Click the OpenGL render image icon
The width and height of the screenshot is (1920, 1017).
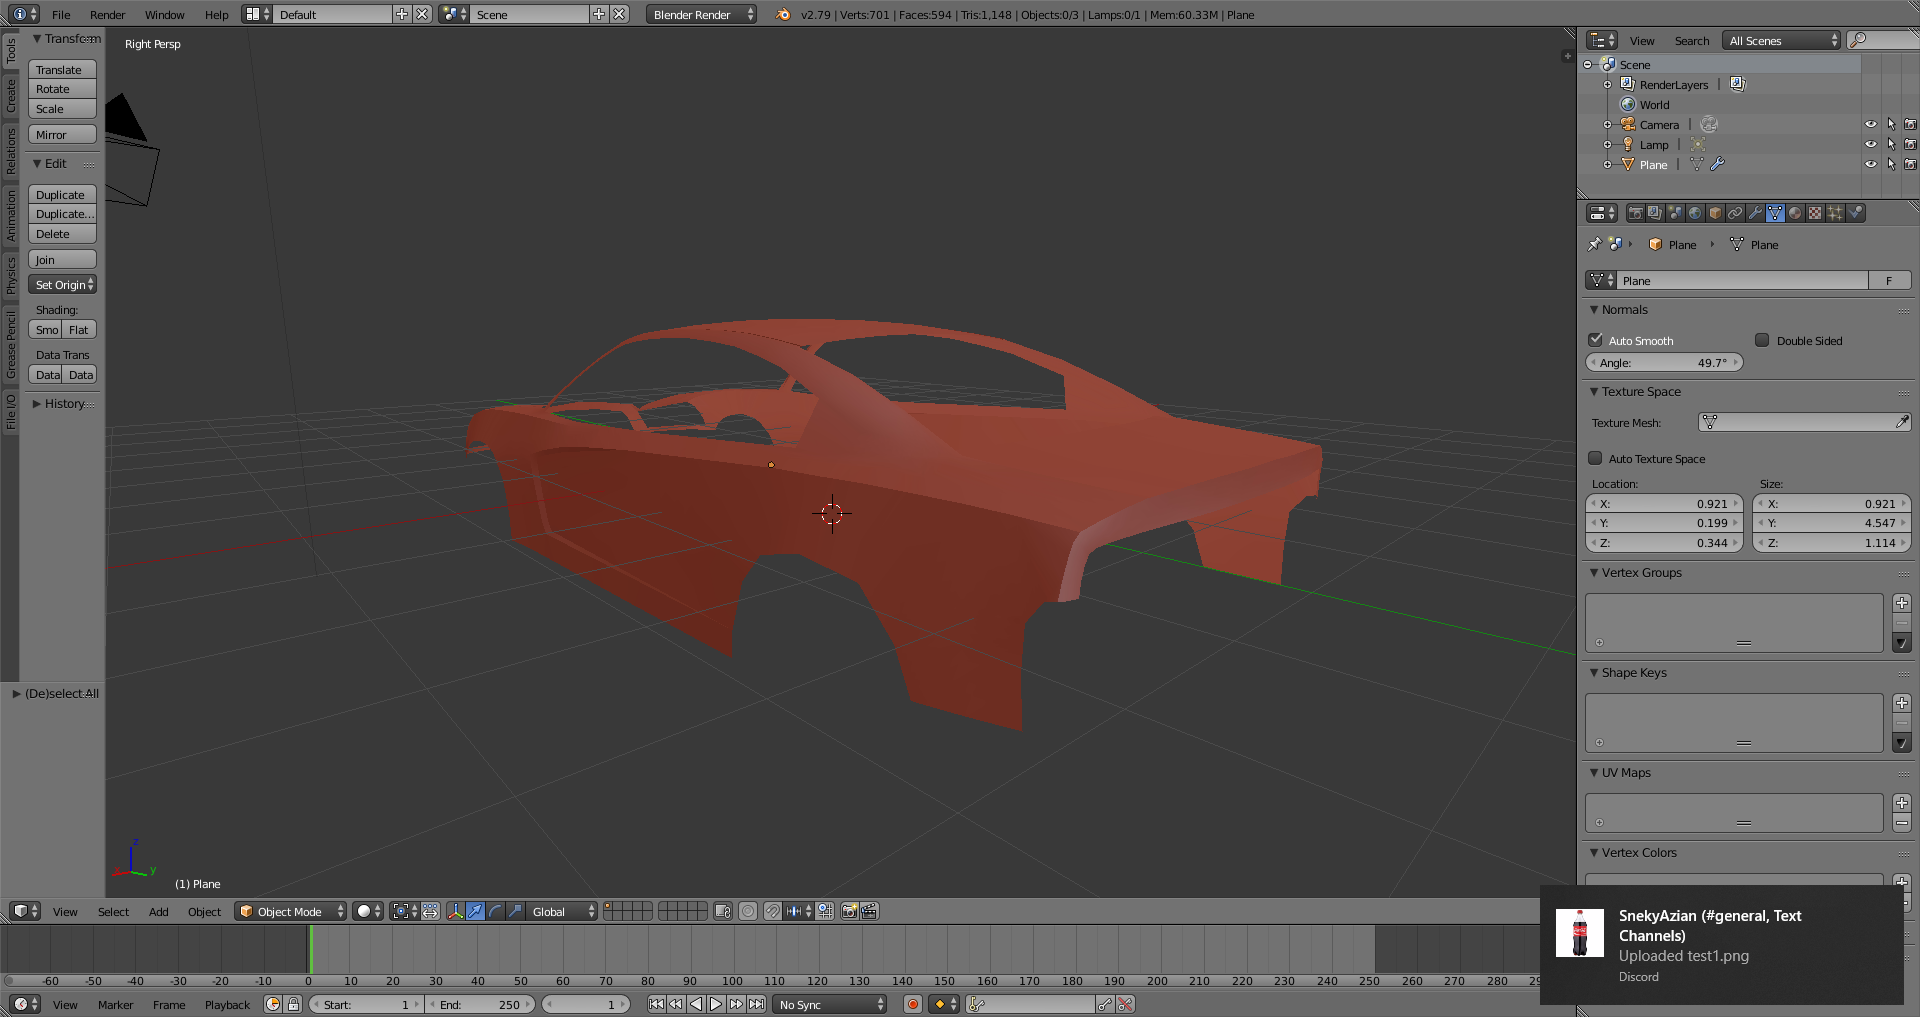[849, 911]
